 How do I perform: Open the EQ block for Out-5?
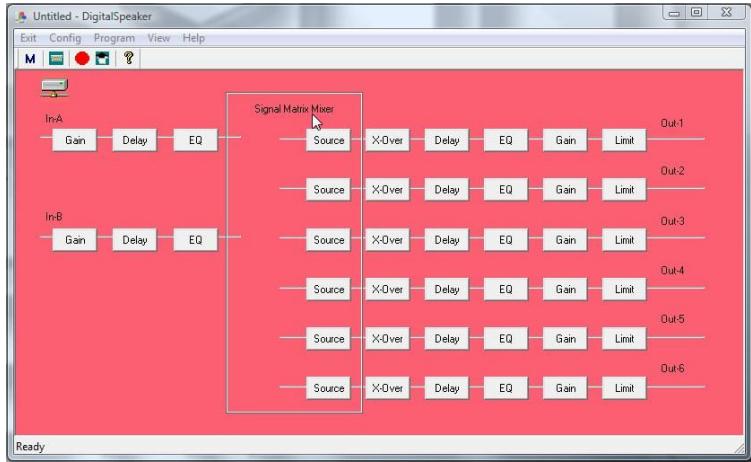(x=506, y=338)
